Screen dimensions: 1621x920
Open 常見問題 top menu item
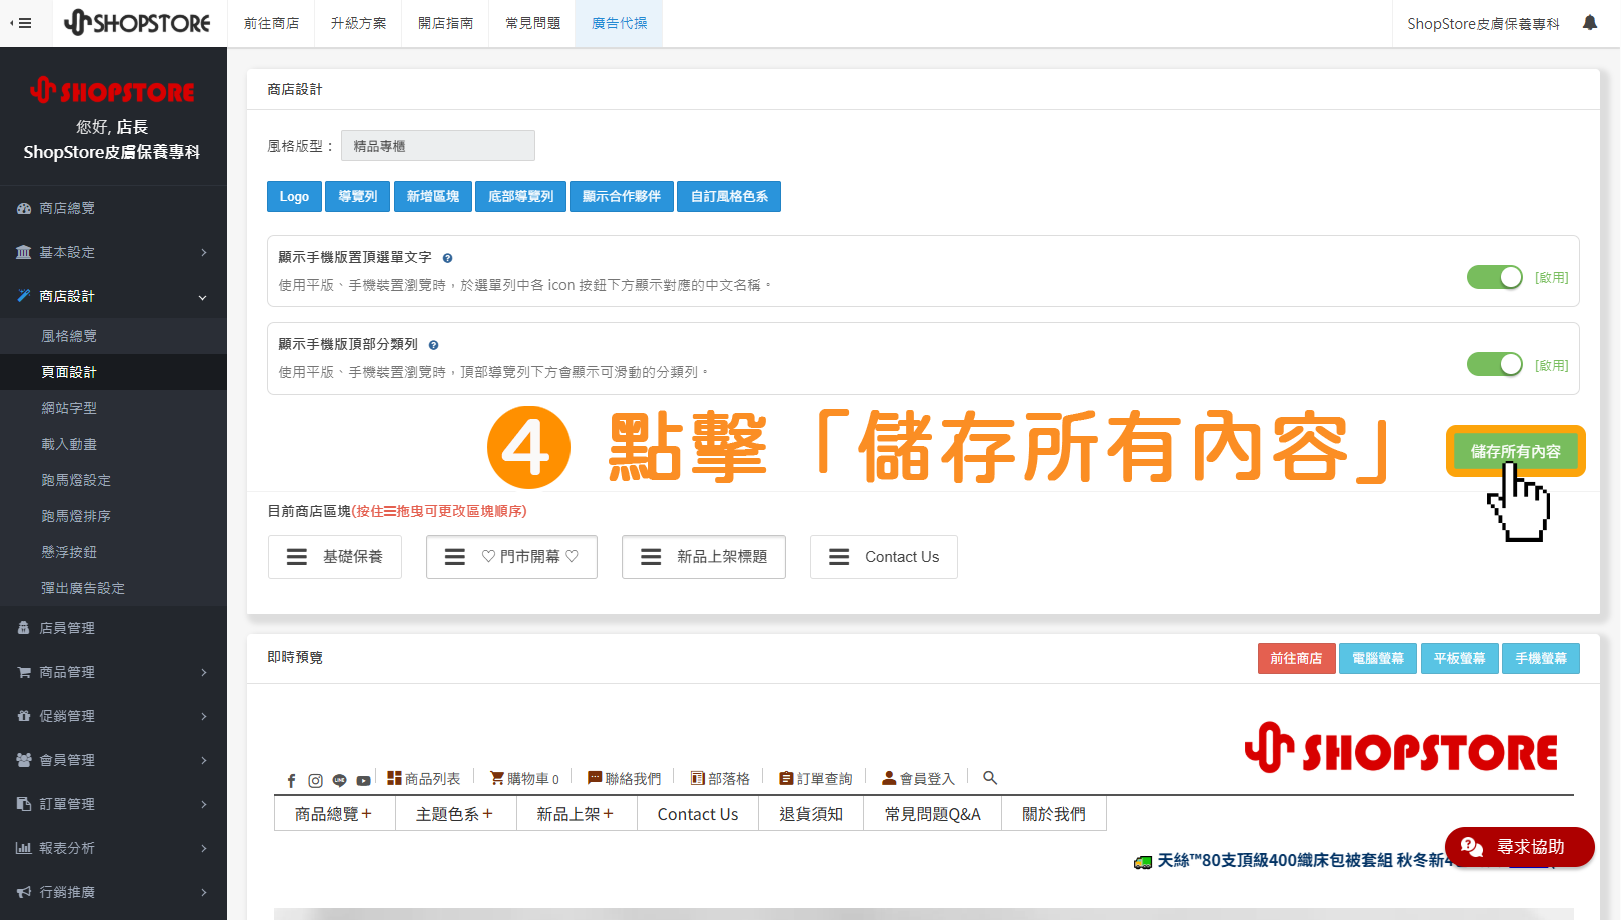pos(533,23)
